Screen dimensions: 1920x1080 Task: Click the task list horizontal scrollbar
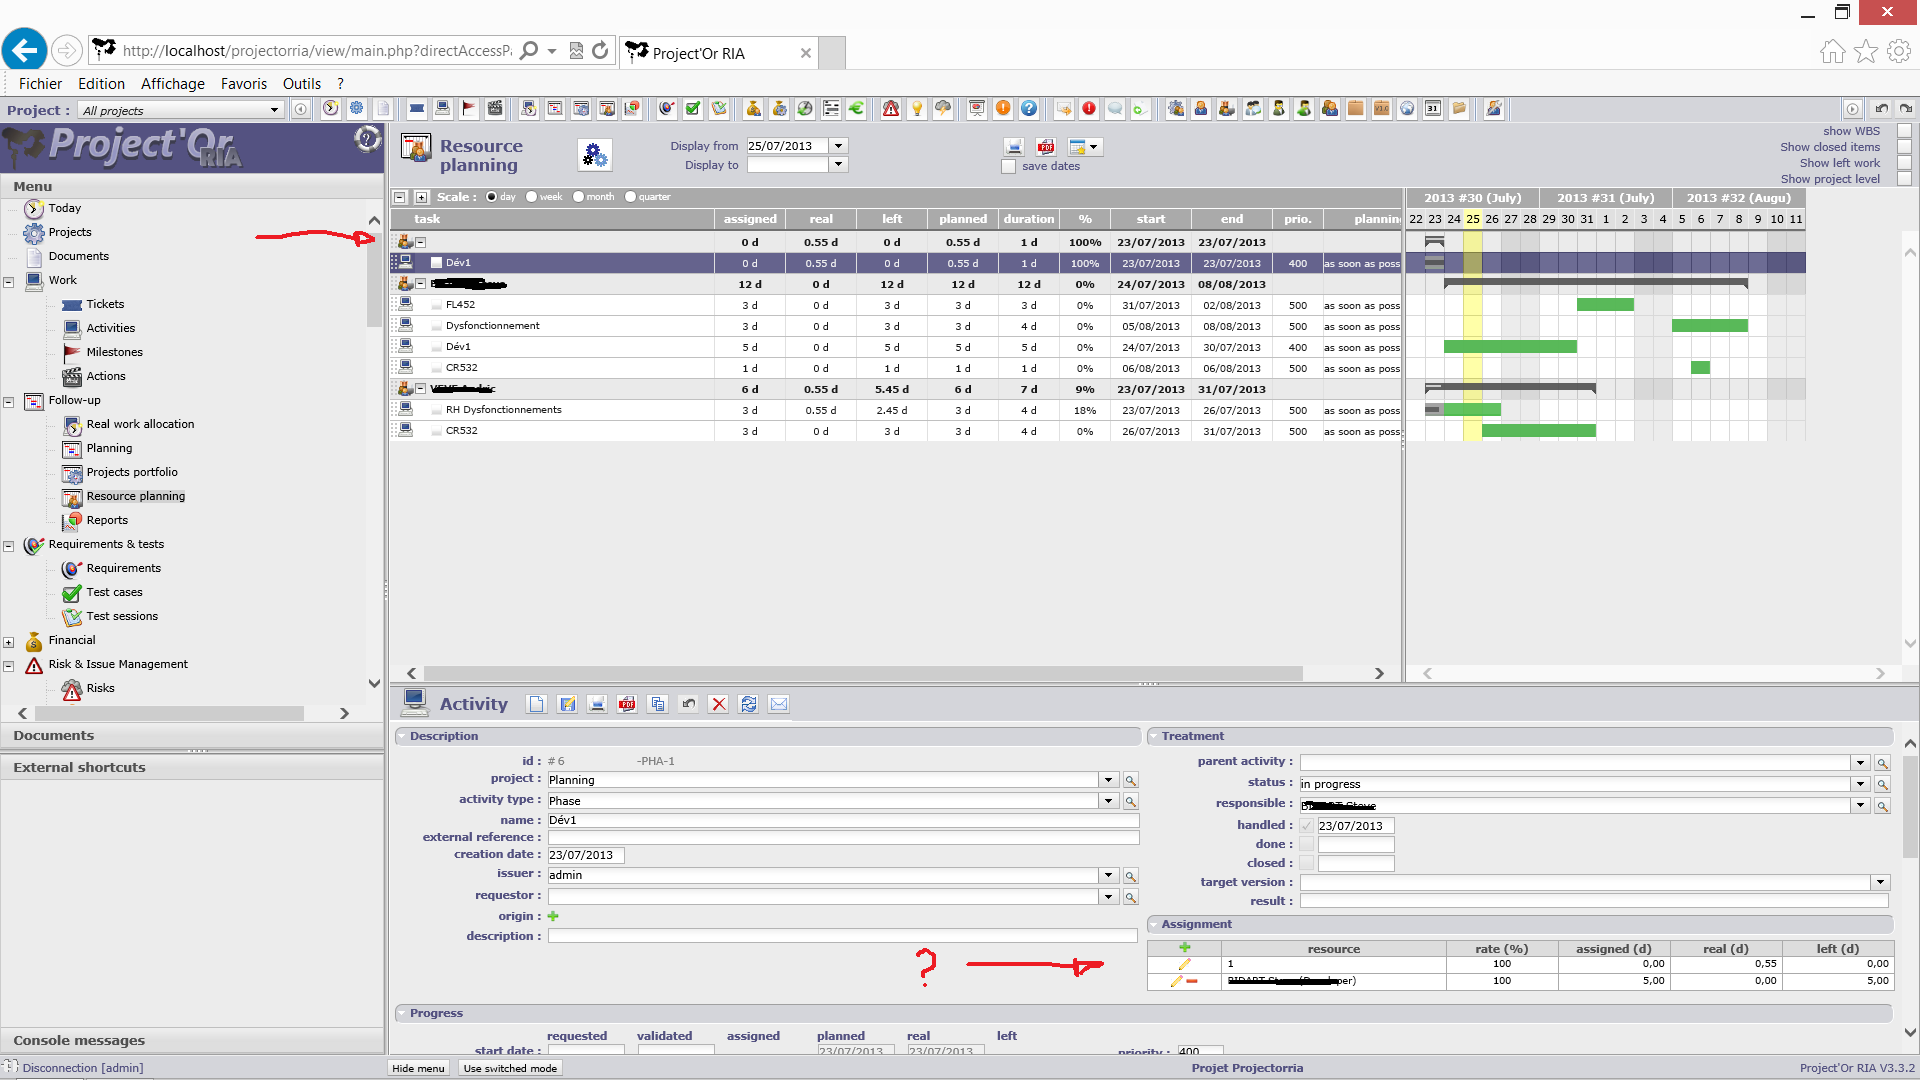click(x=860, y=674)
